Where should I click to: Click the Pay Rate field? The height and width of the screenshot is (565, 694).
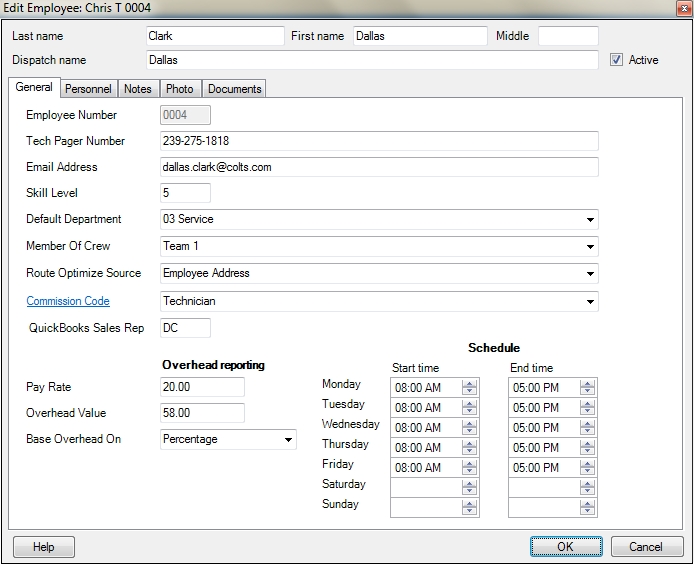tap(202, 387)
